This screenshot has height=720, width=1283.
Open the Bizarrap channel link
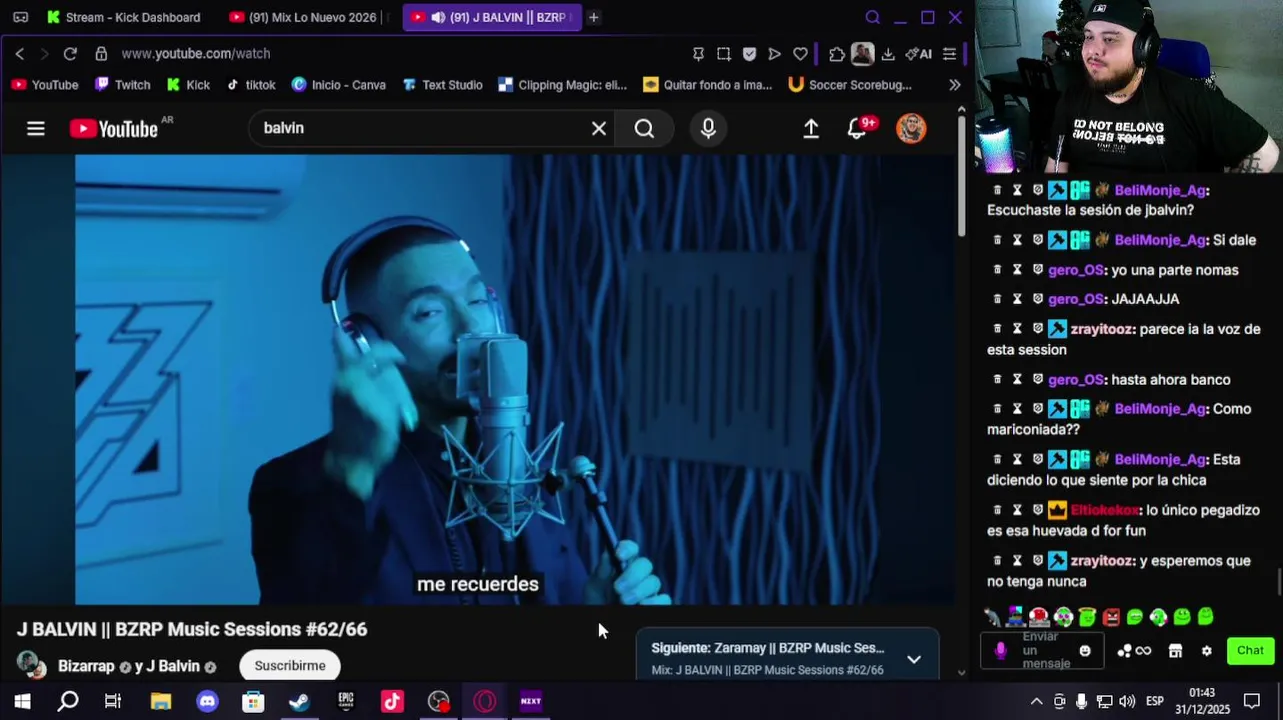[86, 666]
